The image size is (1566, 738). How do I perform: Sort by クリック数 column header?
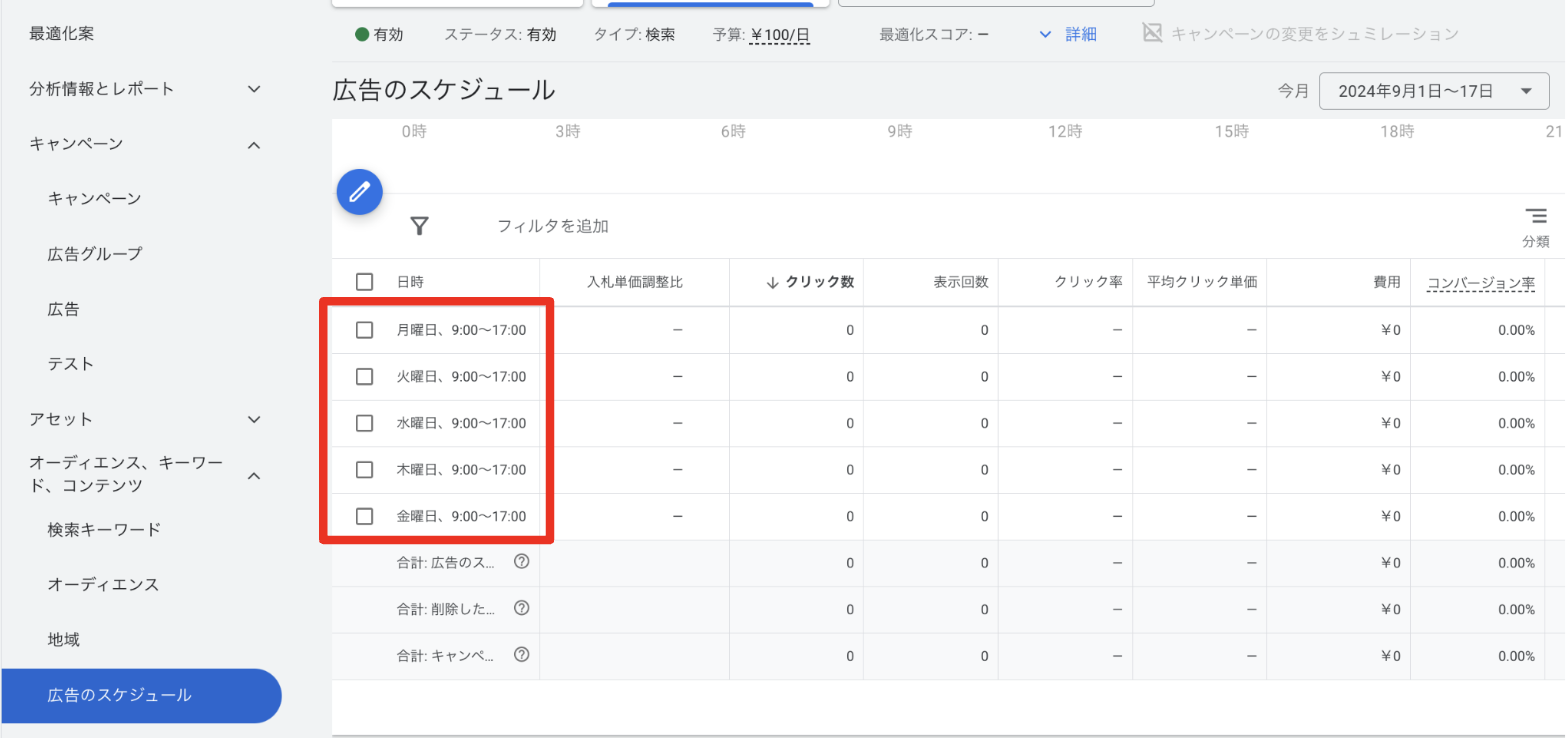pyautogui.click(x=820, y=282)
